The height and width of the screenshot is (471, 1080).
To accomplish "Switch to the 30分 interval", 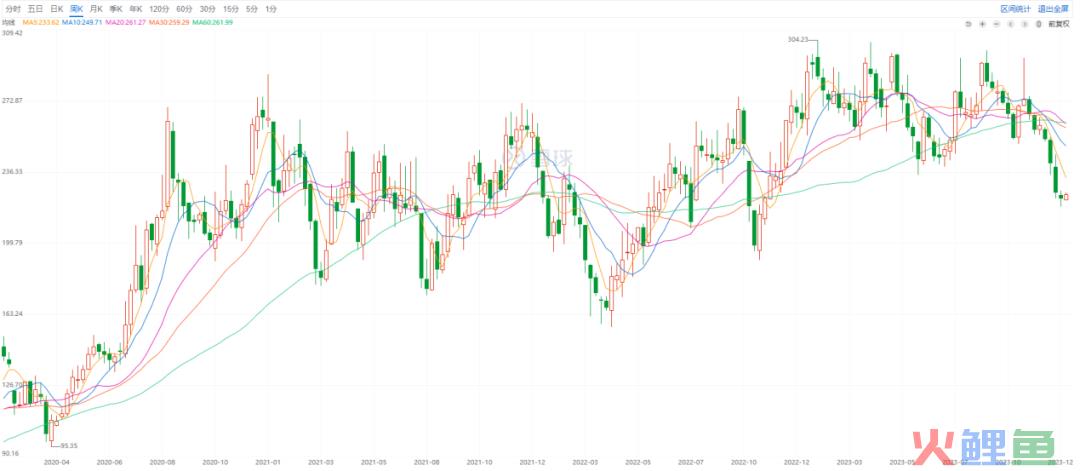I will (x=207, y=9).
